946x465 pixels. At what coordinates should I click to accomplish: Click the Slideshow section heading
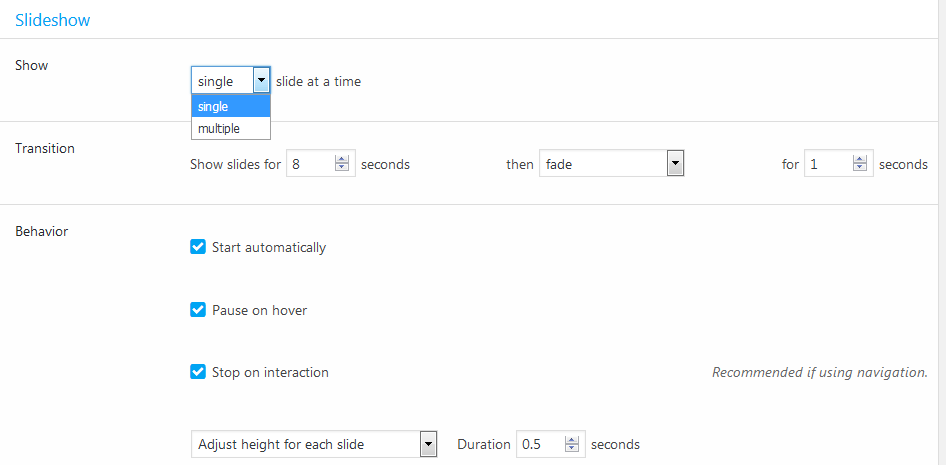tap(53, 19)
